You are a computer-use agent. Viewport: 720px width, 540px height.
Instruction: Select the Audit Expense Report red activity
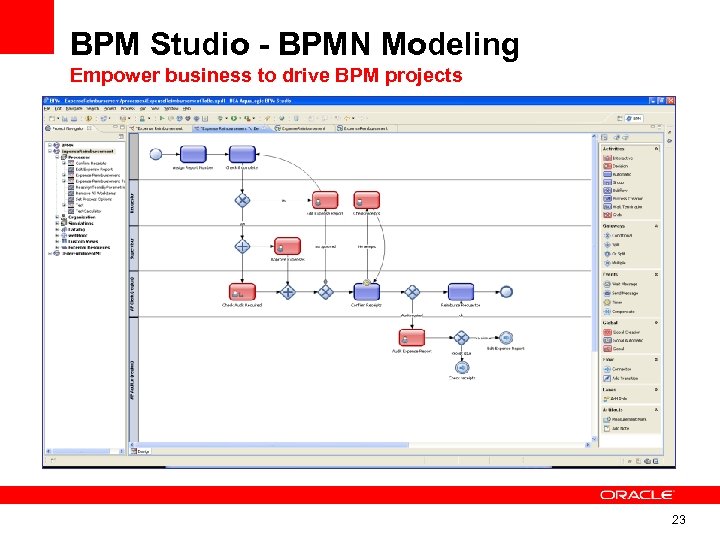click(x=412, y=338)
